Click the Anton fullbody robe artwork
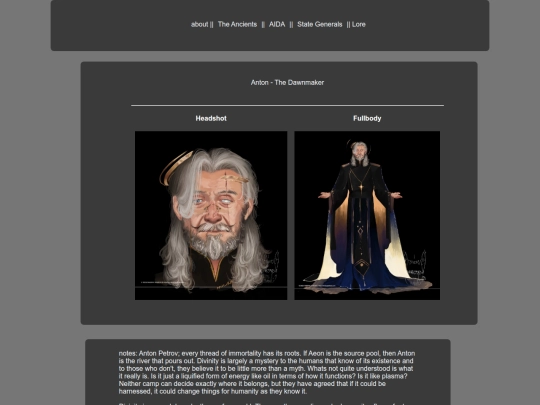This screenshot has width=540, height=405. 367,215
